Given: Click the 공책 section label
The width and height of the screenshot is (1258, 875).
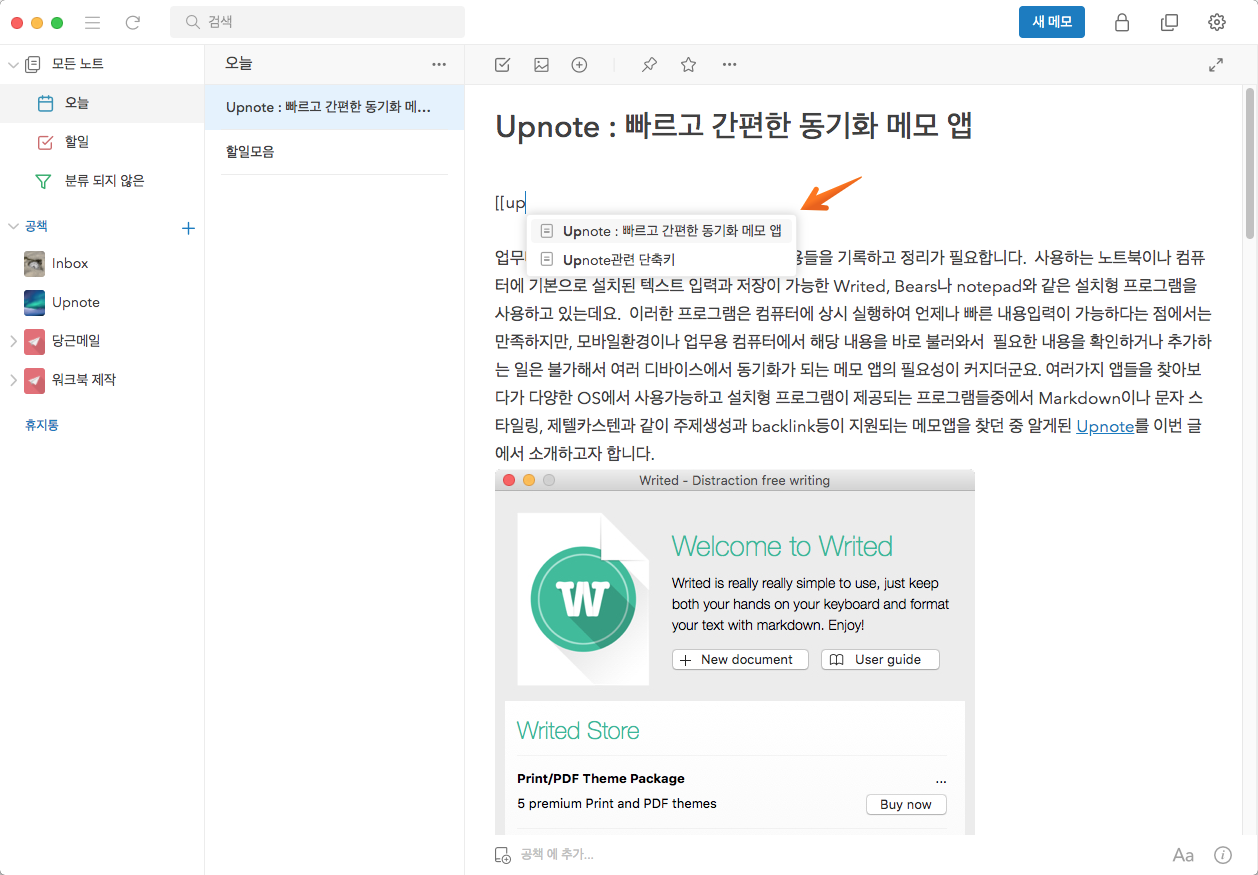Looking at the screenshot, I should (x=36, y=227).
